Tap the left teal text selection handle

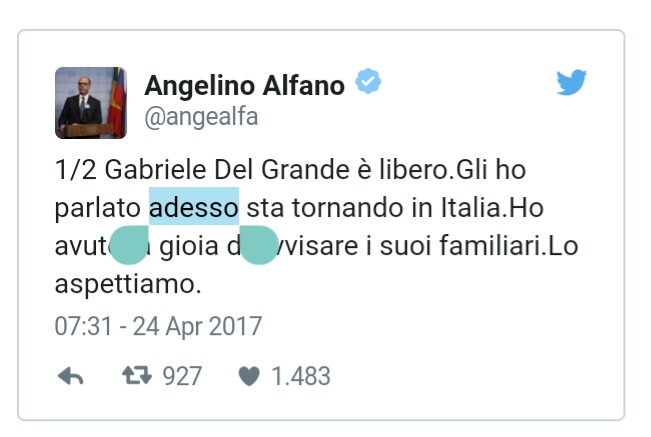130,245
